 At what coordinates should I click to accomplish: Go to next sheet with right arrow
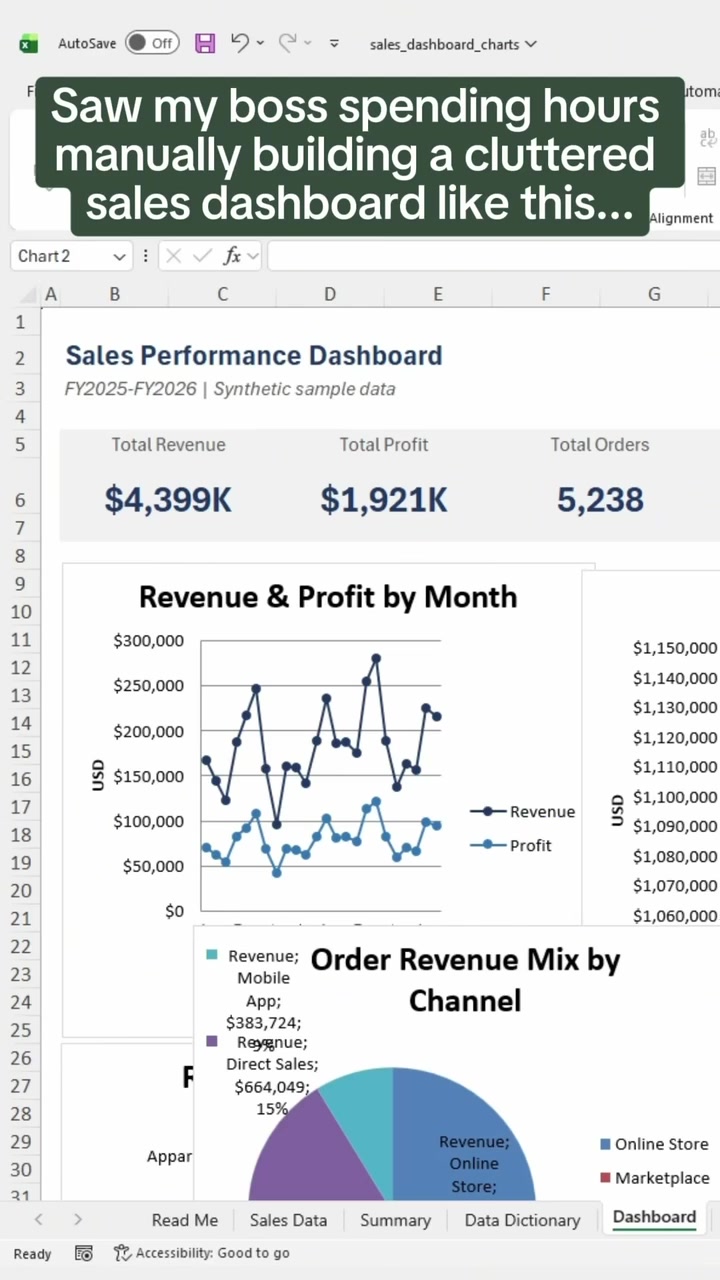(78, 1219)
